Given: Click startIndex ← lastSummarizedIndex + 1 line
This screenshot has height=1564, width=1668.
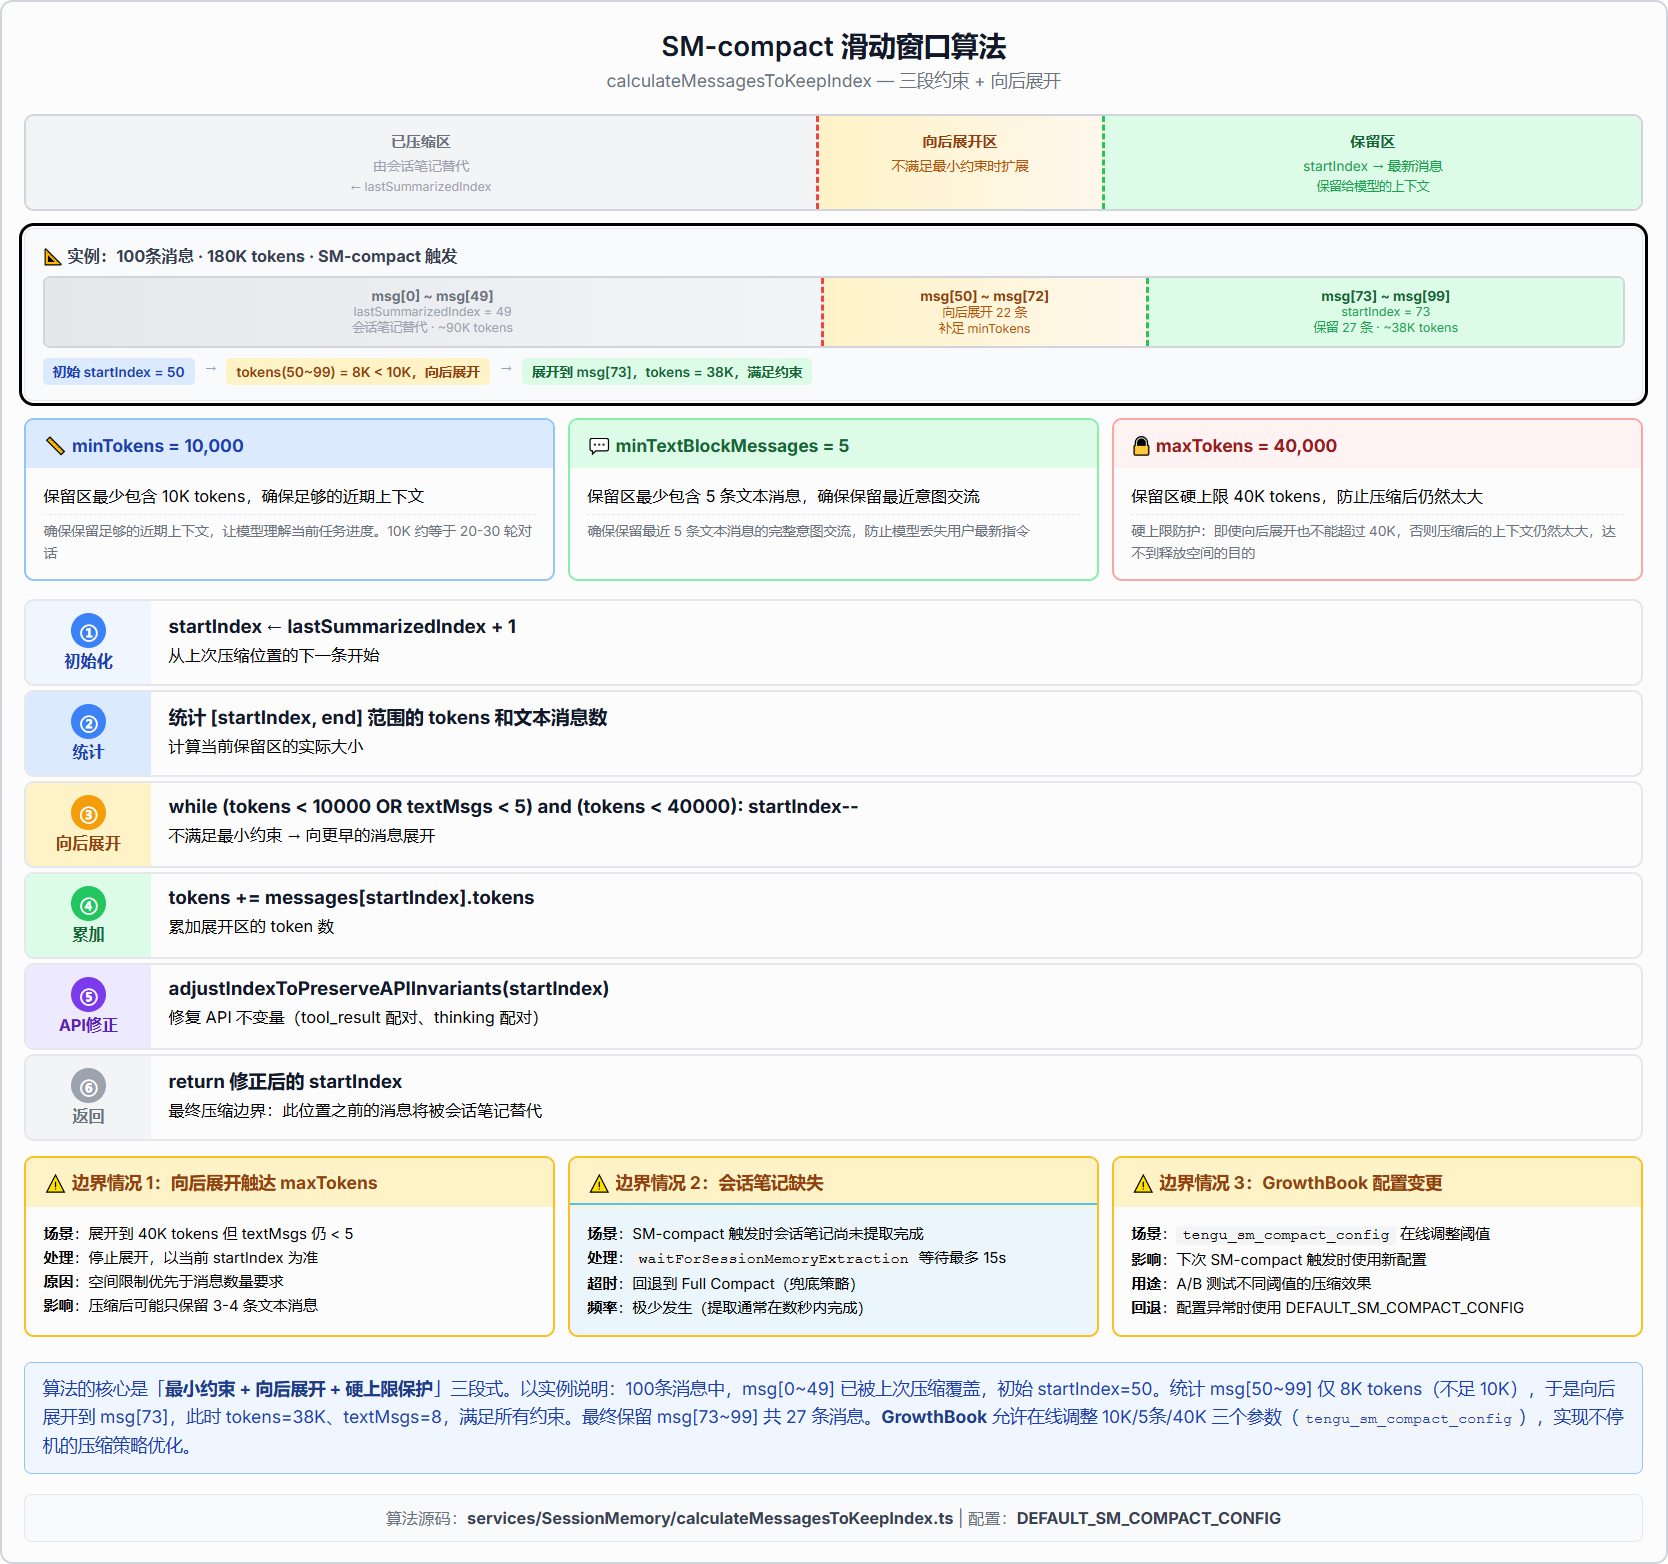Looking at the screenshot, I should pos(342,627).
